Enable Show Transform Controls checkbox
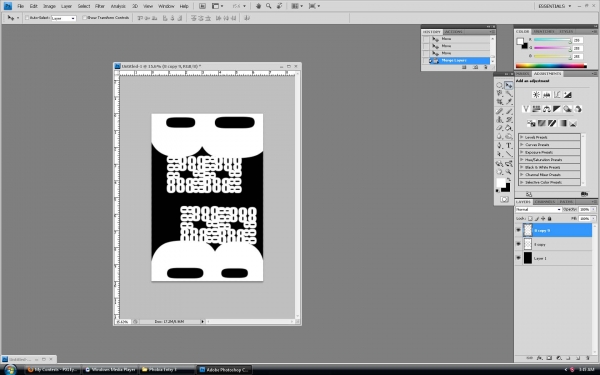The image size is (600, 375). pyautogui.click(x=85, y=18)
